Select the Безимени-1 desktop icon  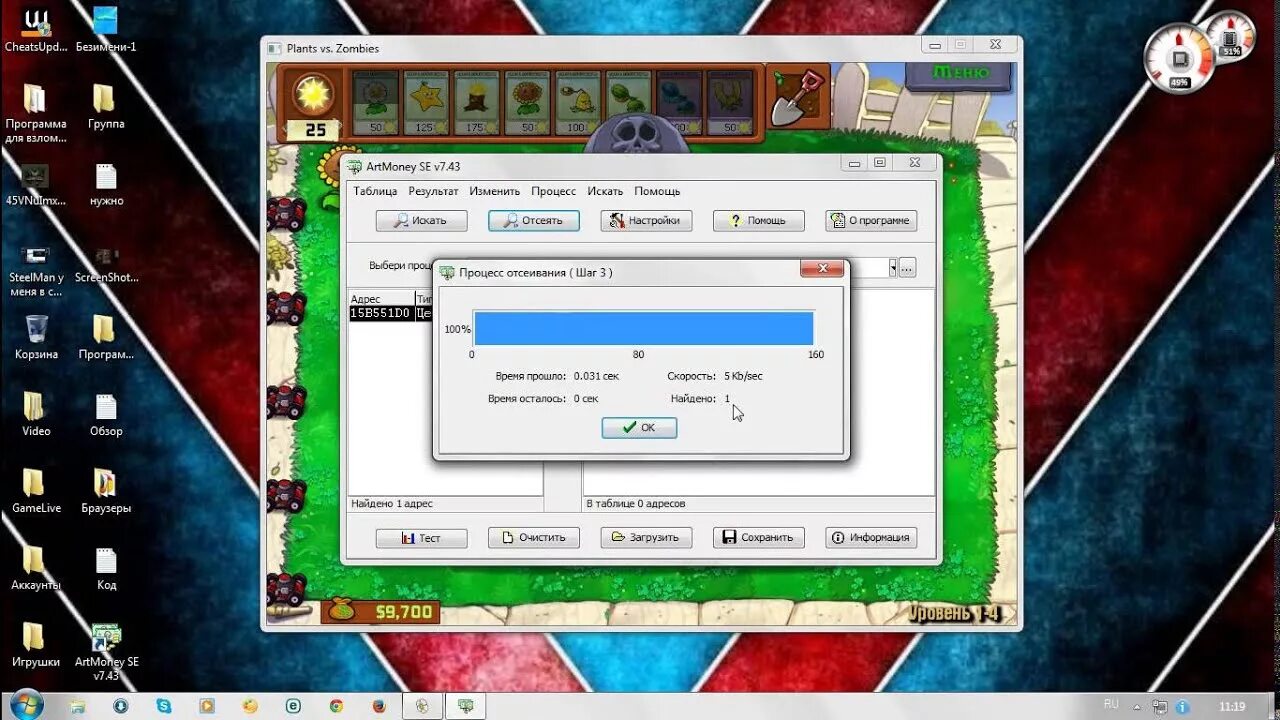[x=105, y=30]
